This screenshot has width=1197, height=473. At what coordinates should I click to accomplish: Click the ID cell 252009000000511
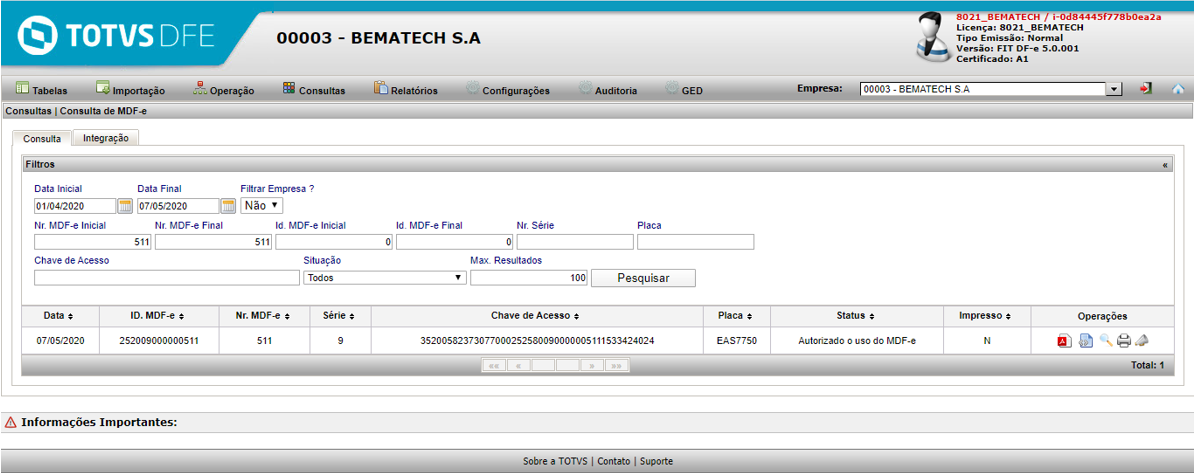pos(159,341)
